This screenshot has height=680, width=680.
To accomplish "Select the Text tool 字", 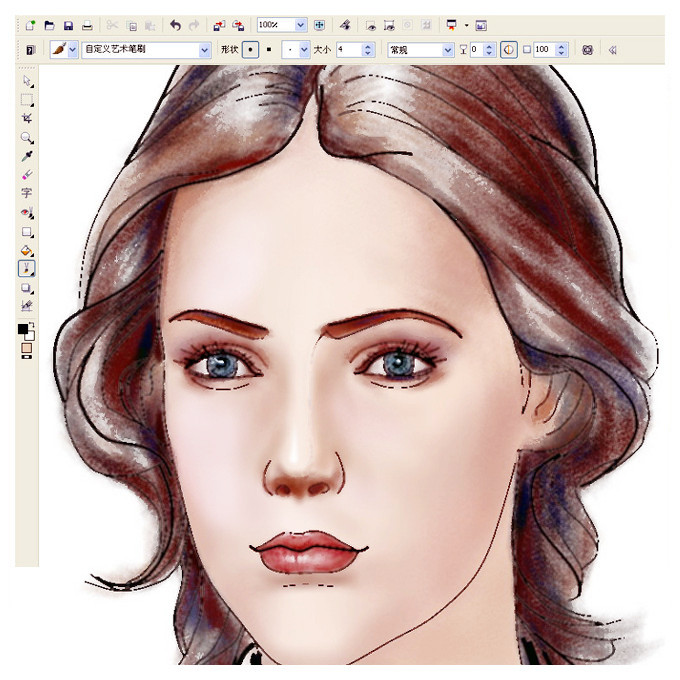I will [x=27, y=193].
